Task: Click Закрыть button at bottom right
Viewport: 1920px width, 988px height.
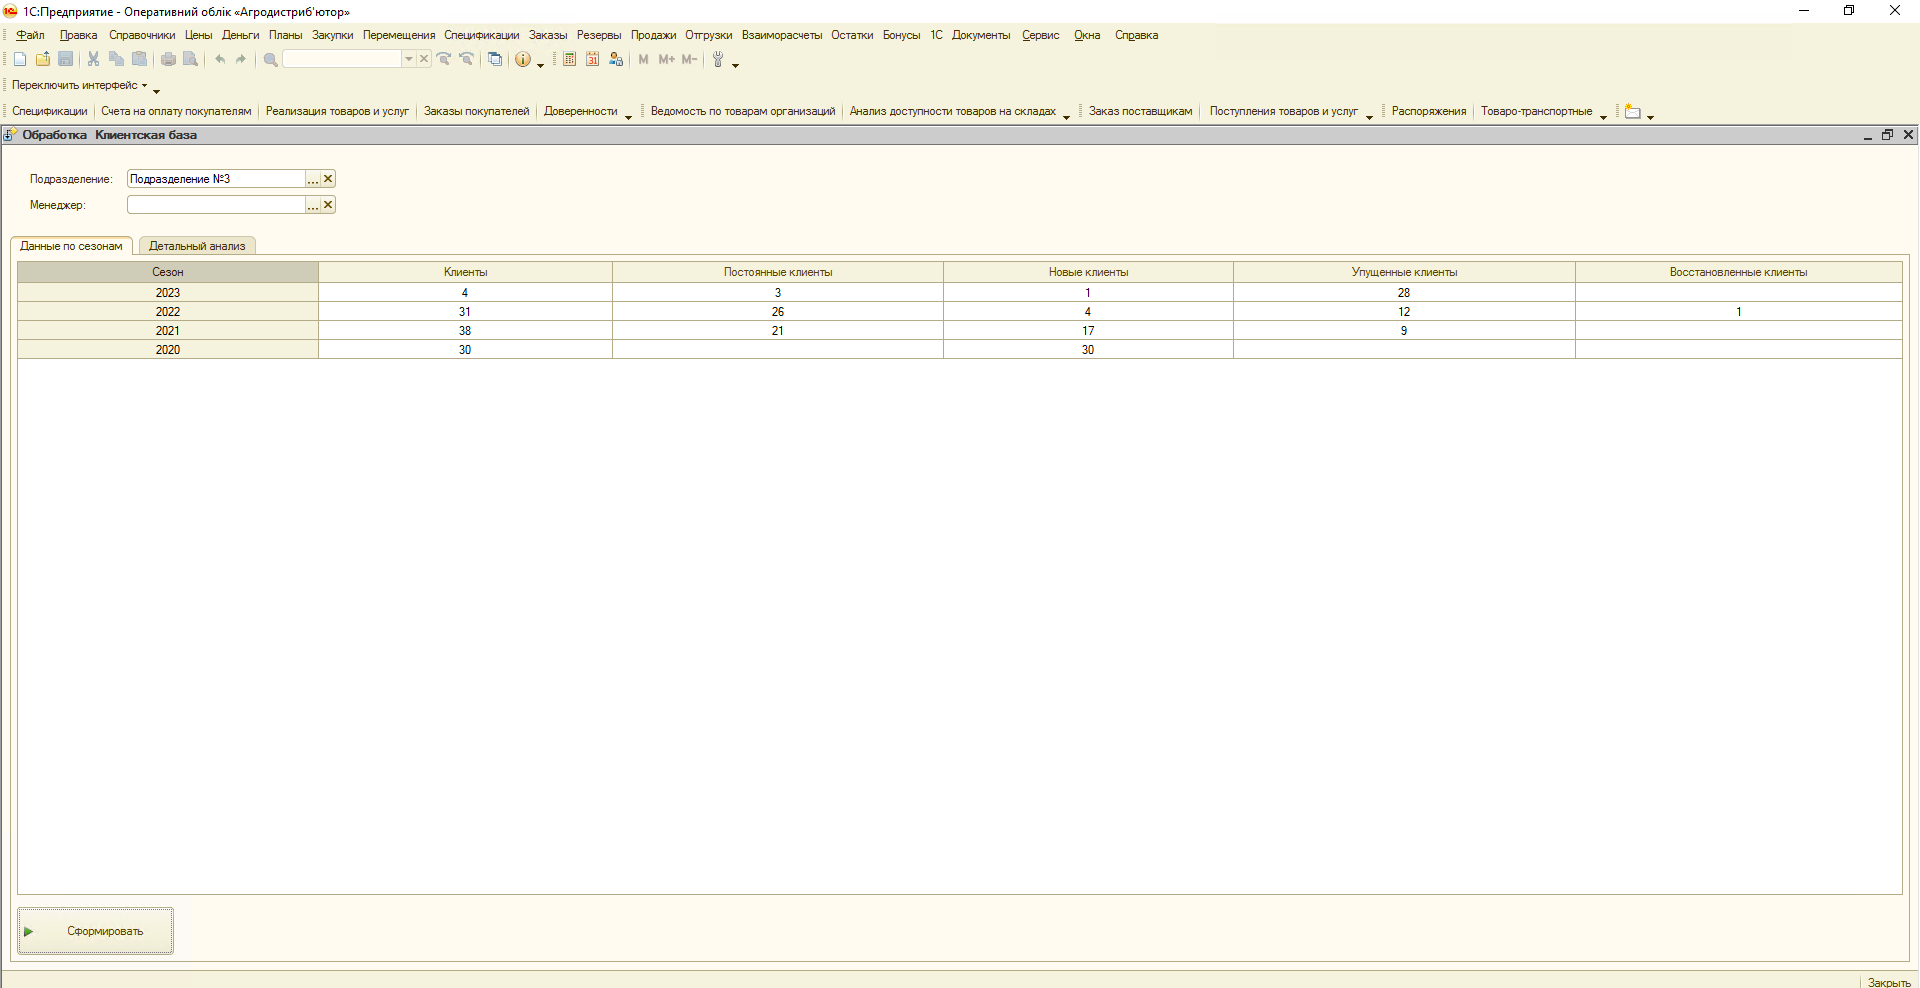Action: (1888, 982)
